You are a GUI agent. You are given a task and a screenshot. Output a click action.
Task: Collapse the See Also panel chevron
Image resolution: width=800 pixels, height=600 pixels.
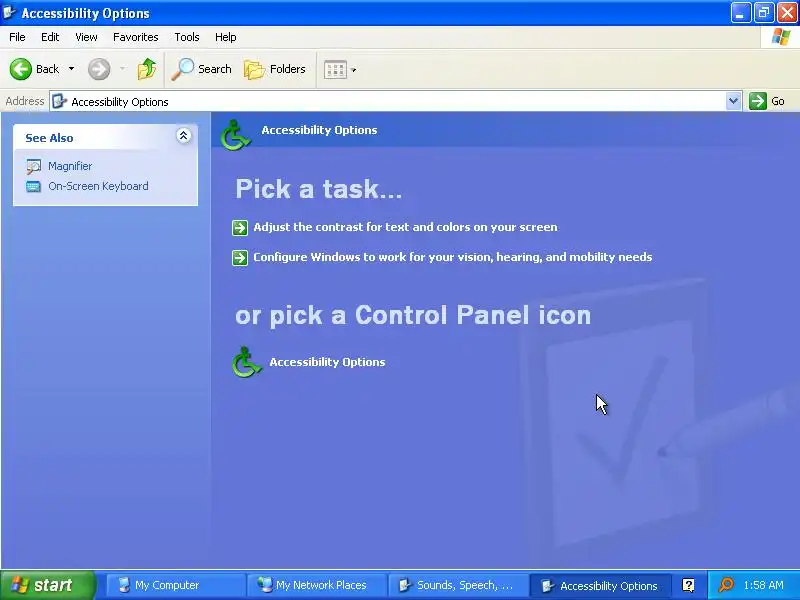click(184, 136)
